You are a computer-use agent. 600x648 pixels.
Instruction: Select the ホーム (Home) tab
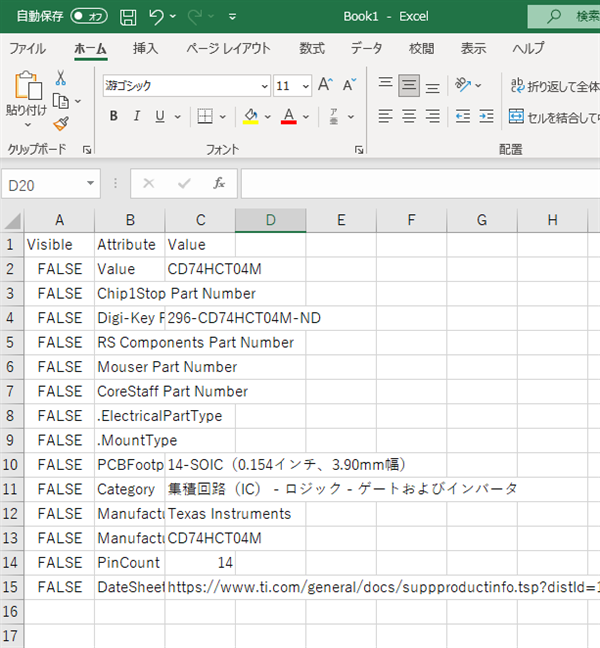(90, 49)
